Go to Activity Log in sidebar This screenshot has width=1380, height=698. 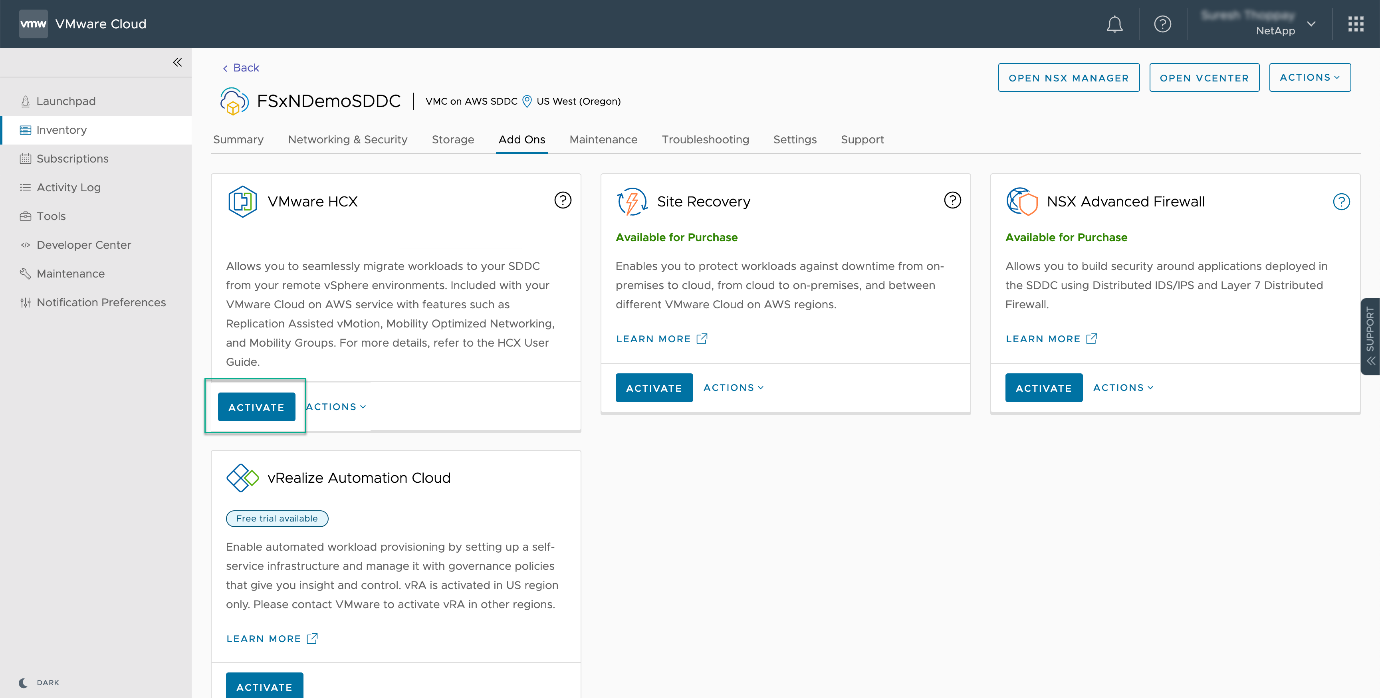pyautogui.click(x=68, y=187)
